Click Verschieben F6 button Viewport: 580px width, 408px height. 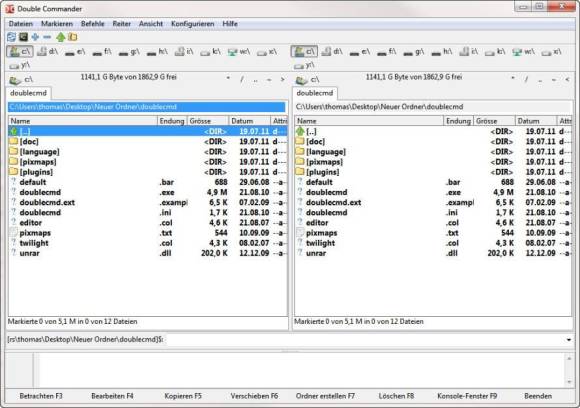(x=254, y=396)
